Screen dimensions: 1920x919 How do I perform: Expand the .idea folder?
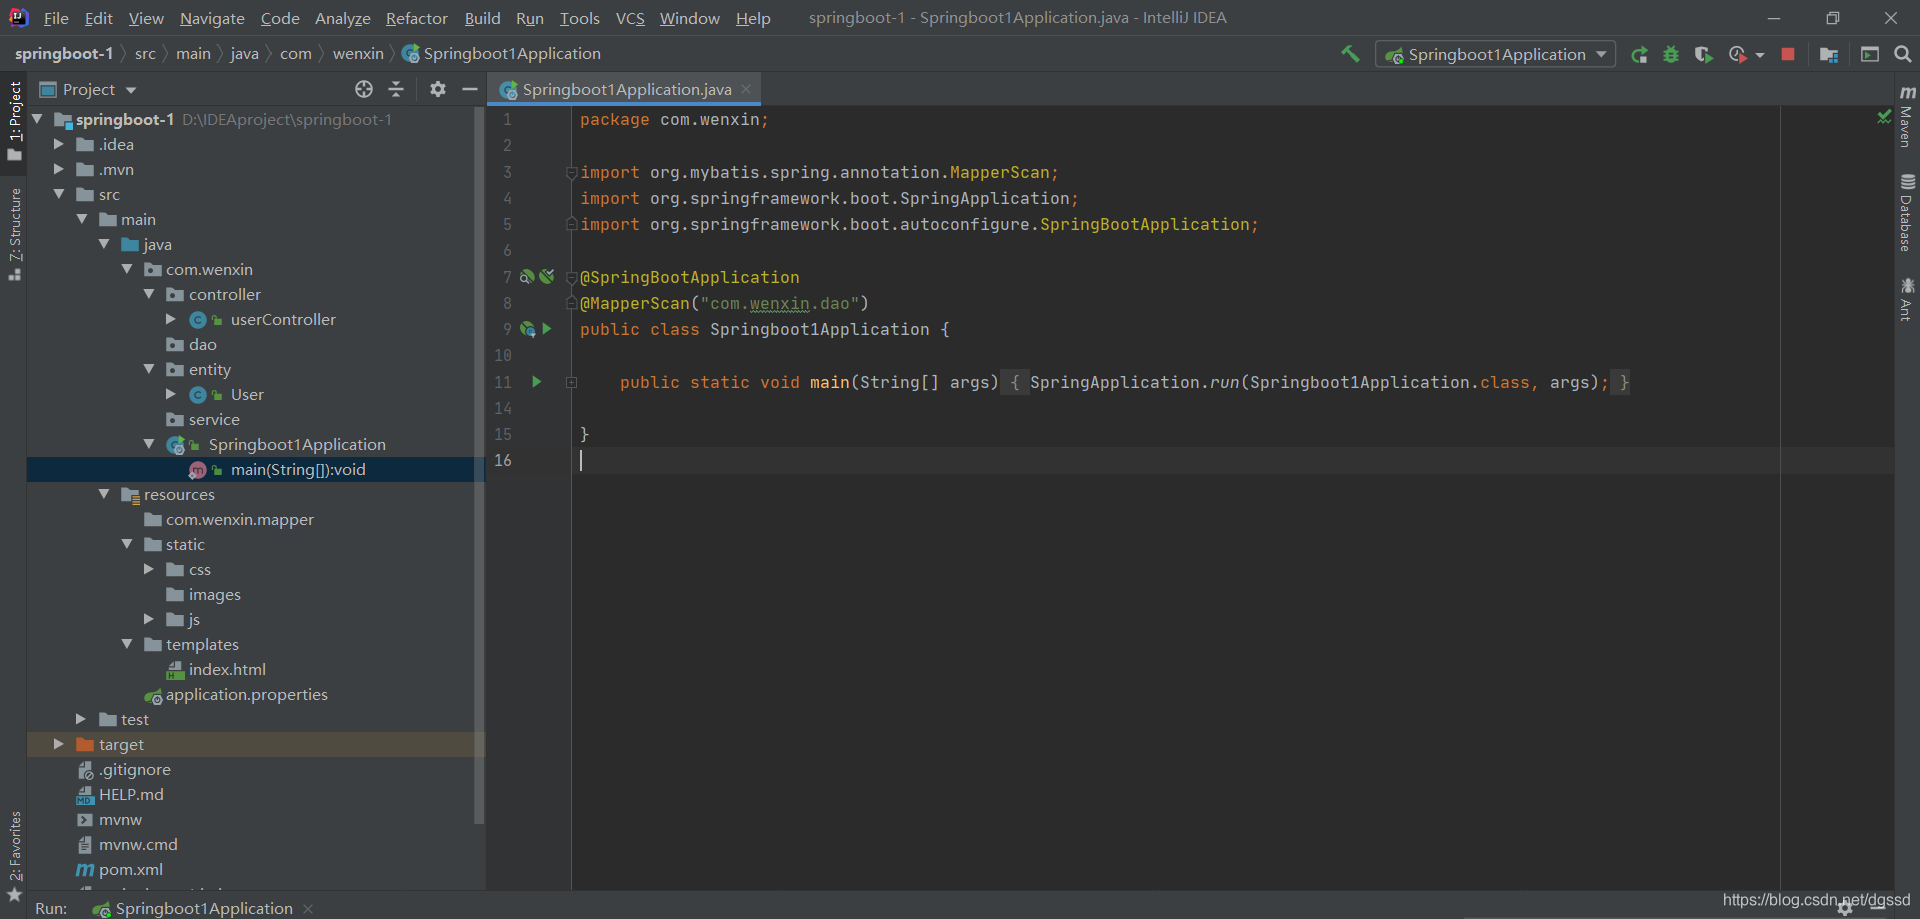(x=59, y=144)
